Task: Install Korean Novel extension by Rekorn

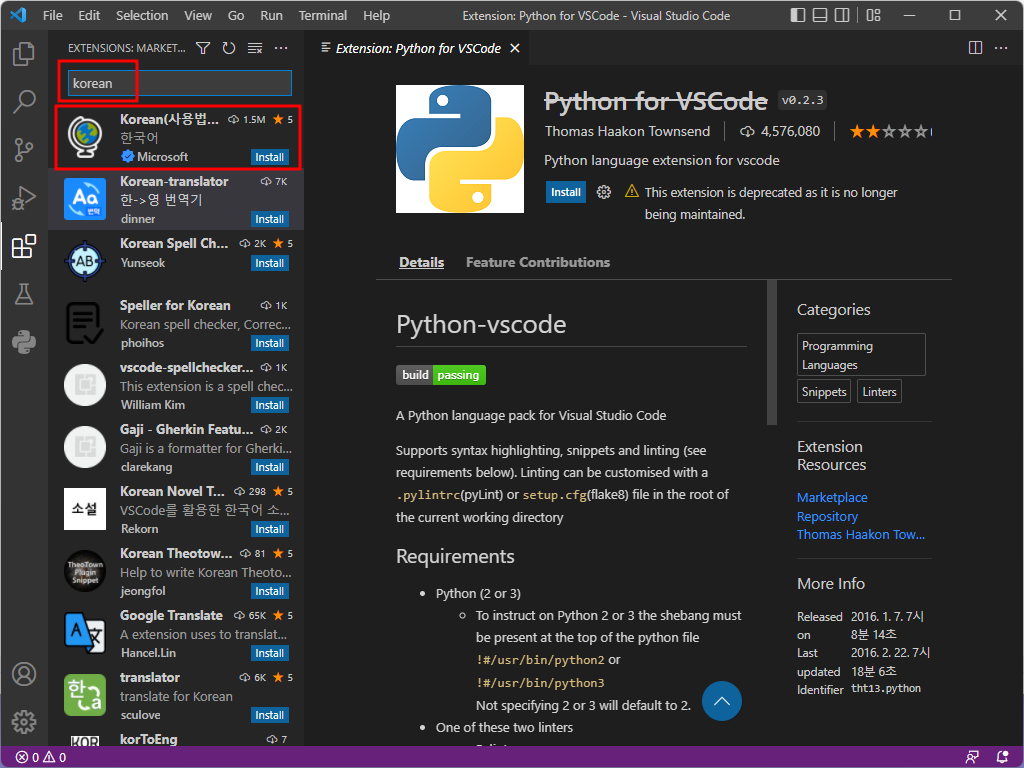Action: click(x=269, y=529)
